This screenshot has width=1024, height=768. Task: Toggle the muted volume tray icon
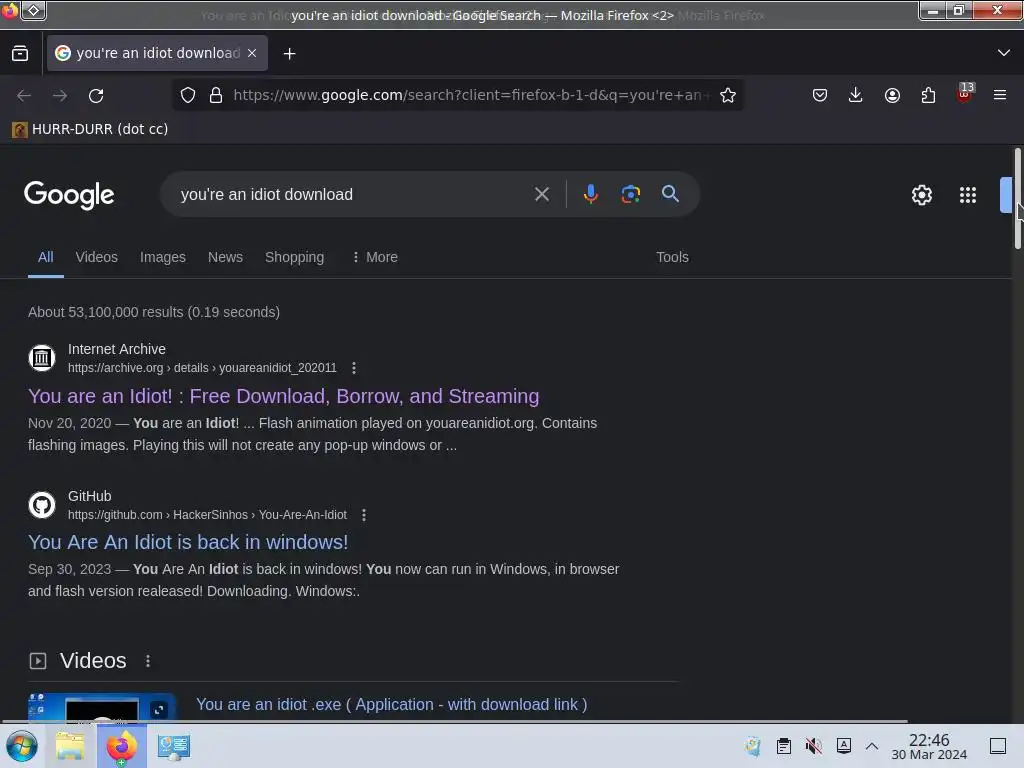click(x=814, y=746)
